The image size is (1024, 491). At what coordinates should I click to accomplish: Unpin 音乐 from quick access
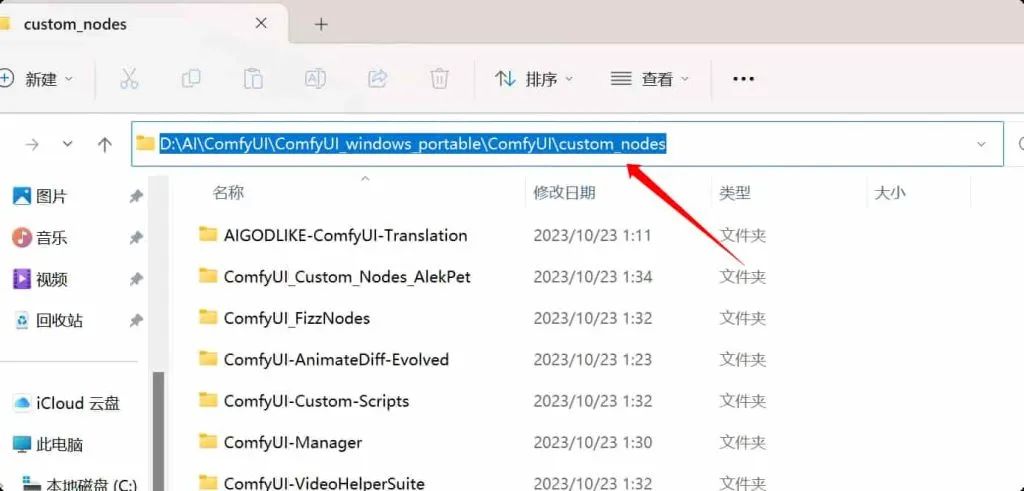[x=136, y=238]
